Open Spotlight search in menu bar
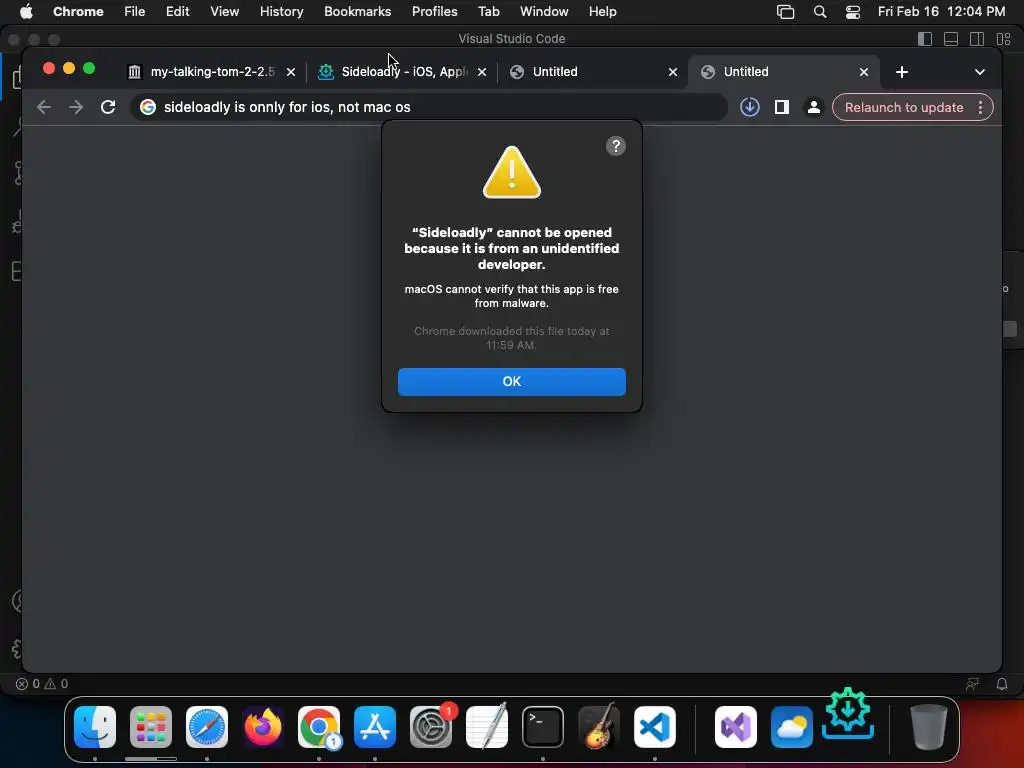Image resolution: width=1024 pixels, height=768 pixels. point(820,12)
